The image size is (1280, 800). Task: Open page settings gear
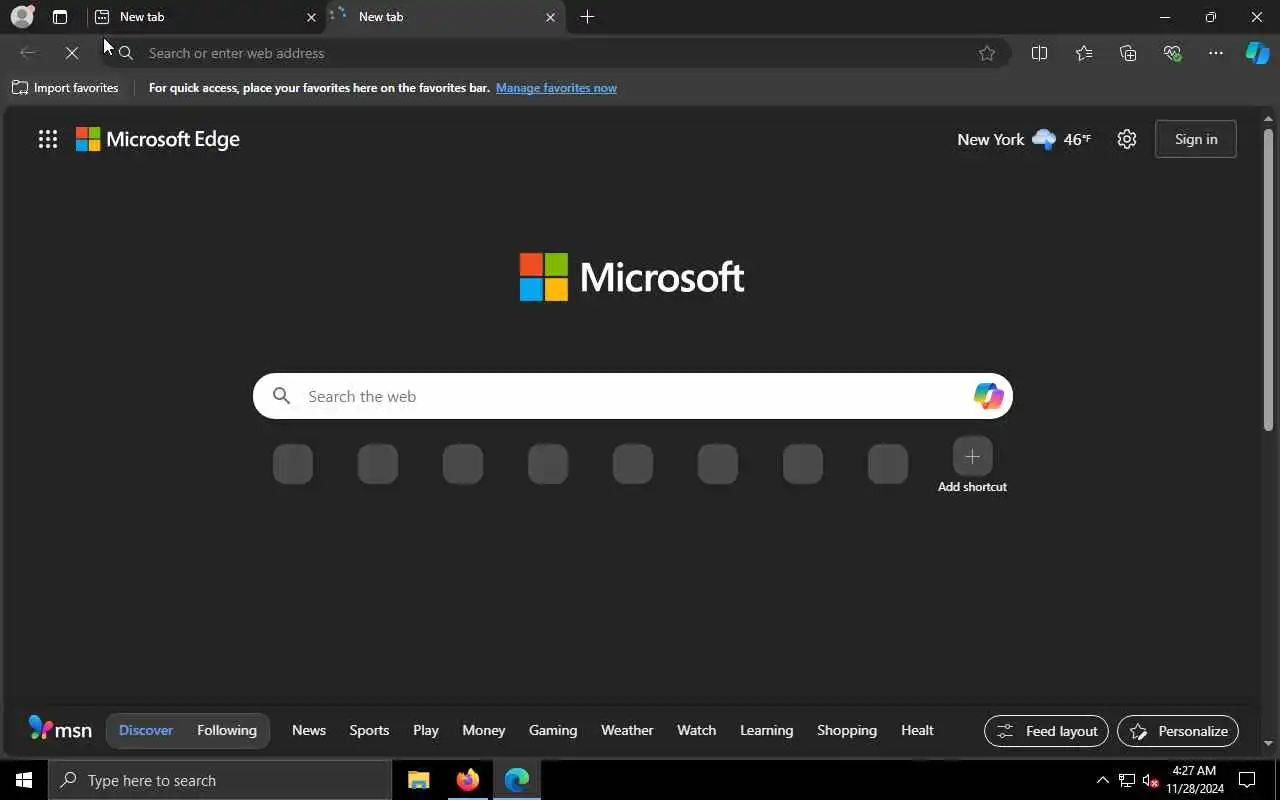pyautogui.click(x=1127, y=139)
